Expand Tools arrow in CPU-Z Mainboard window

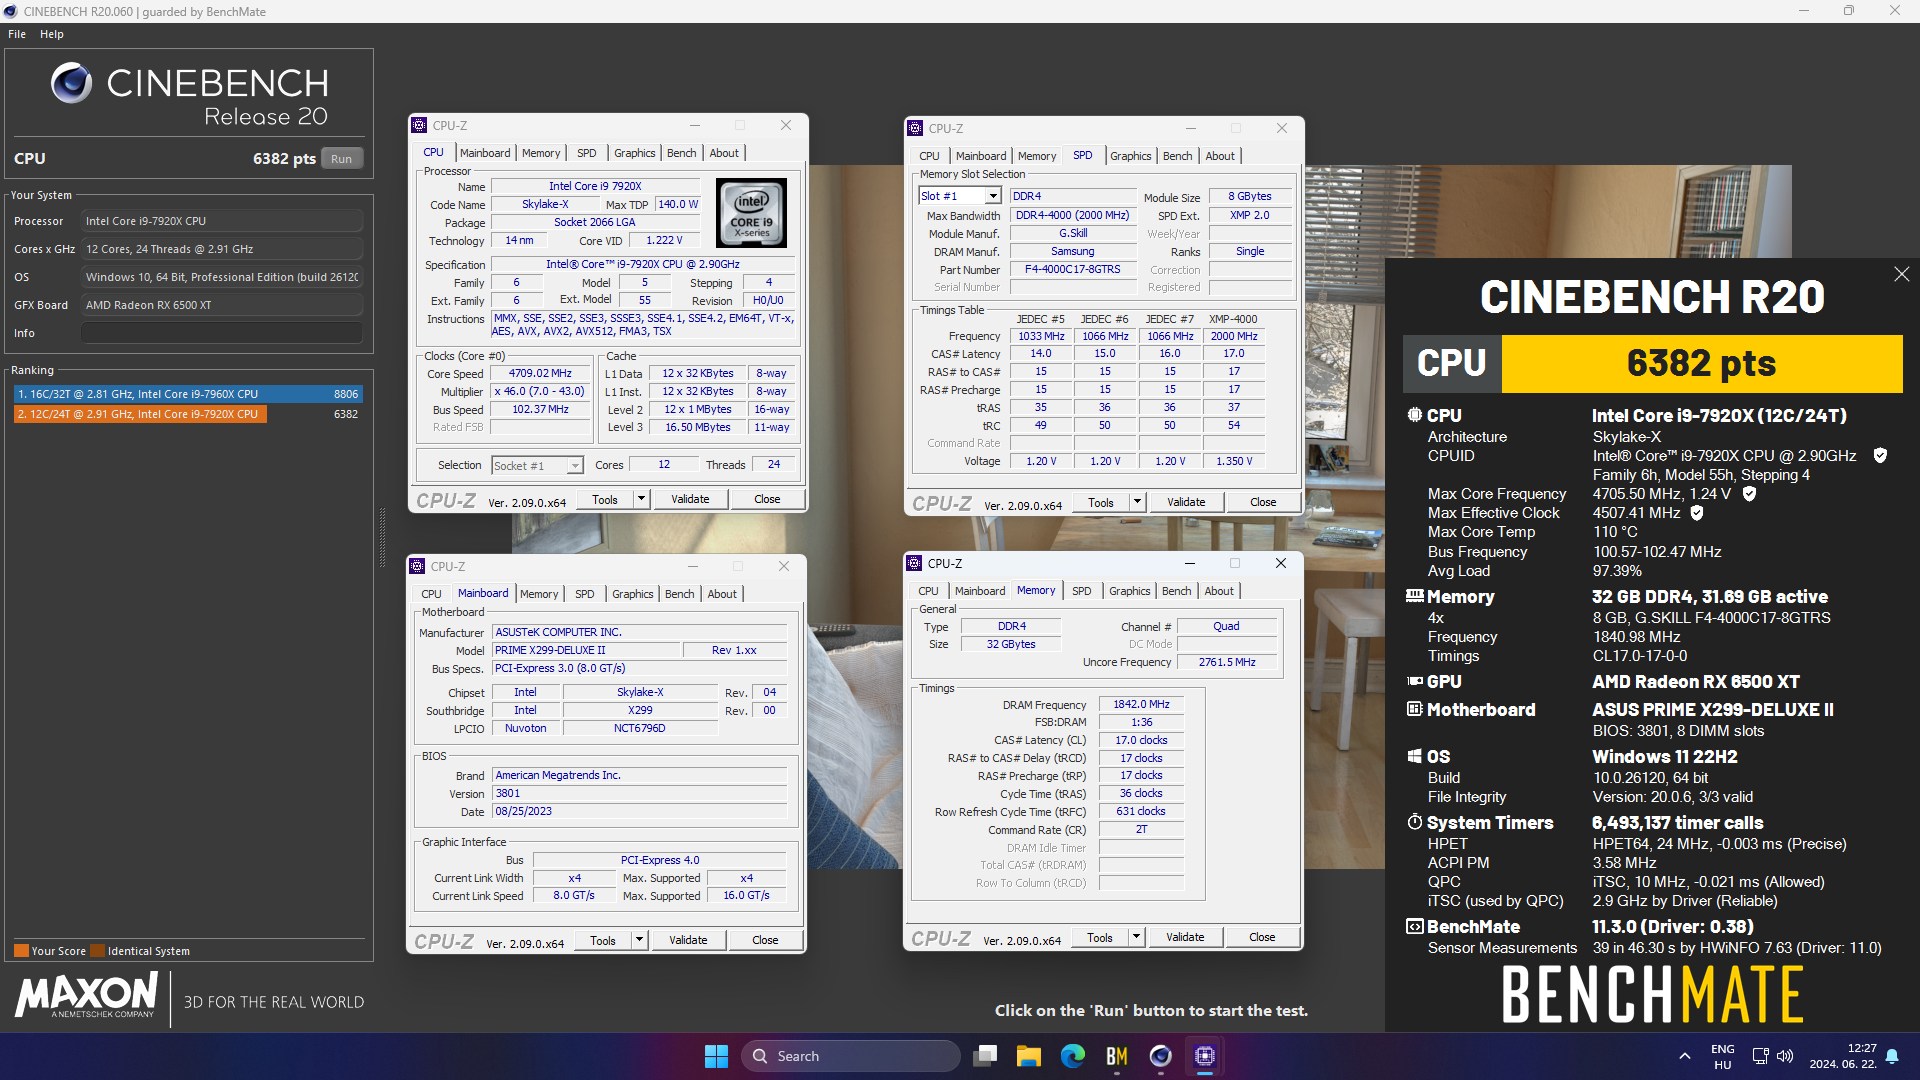[639, 940]
